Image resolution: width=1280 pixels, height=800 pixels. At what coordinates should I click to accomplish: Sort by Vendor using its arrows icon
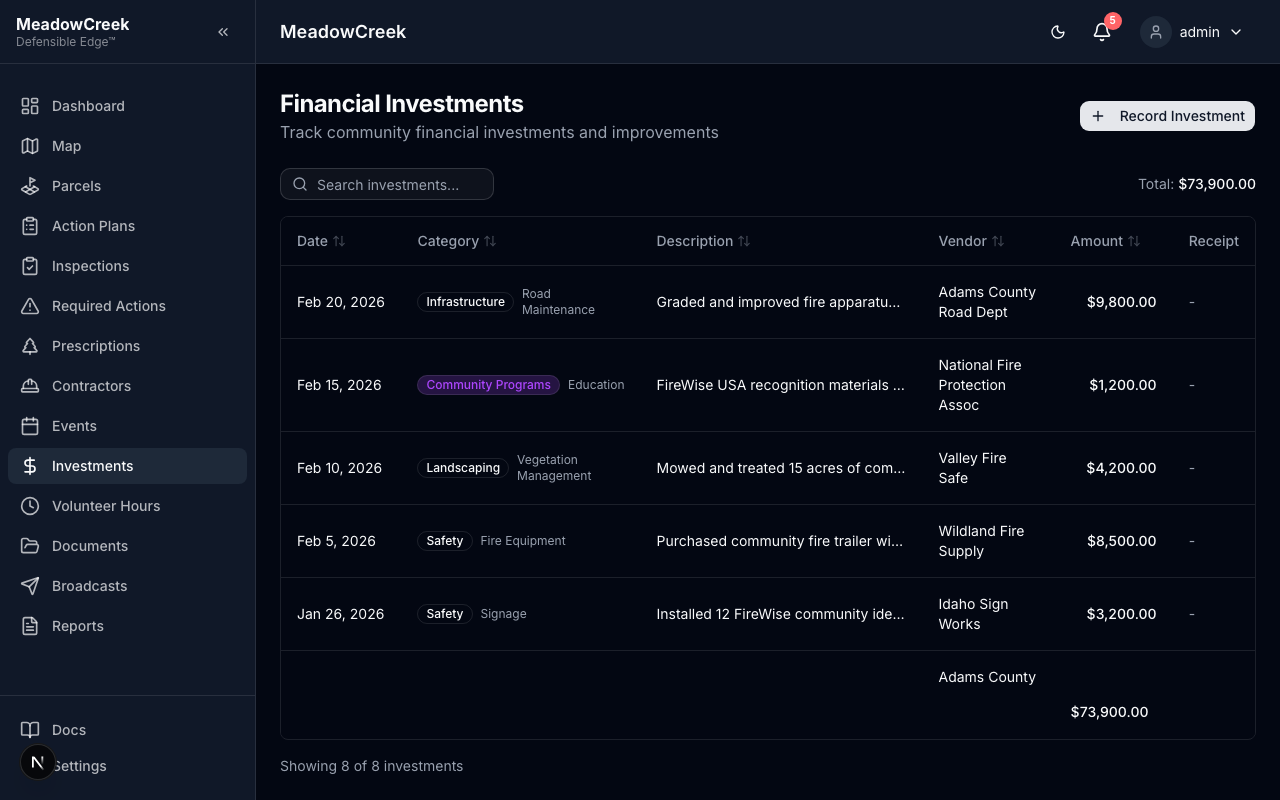click(998, 241)
